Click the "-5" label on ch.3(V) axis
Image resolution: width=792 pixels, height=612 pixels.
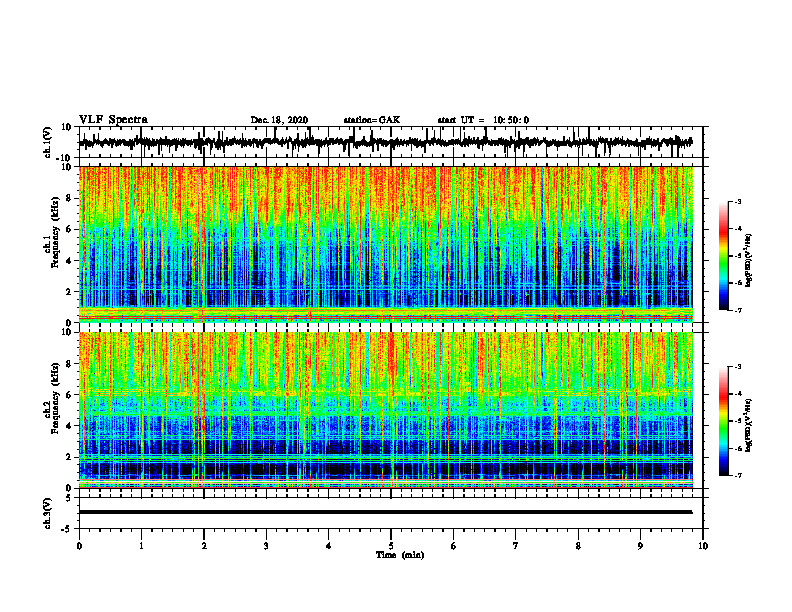point(67,529)
